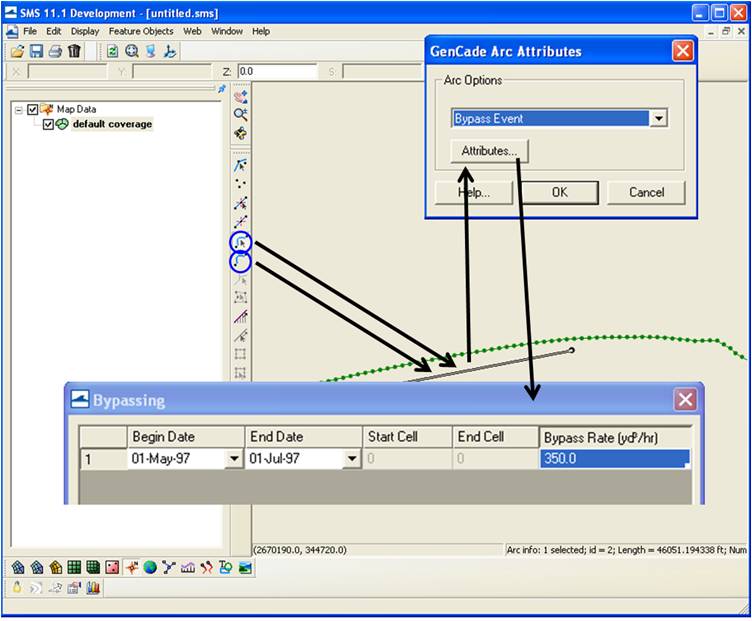752x621 pixels.
Task: Click the dice Scatter module icon
Action: 112,568
